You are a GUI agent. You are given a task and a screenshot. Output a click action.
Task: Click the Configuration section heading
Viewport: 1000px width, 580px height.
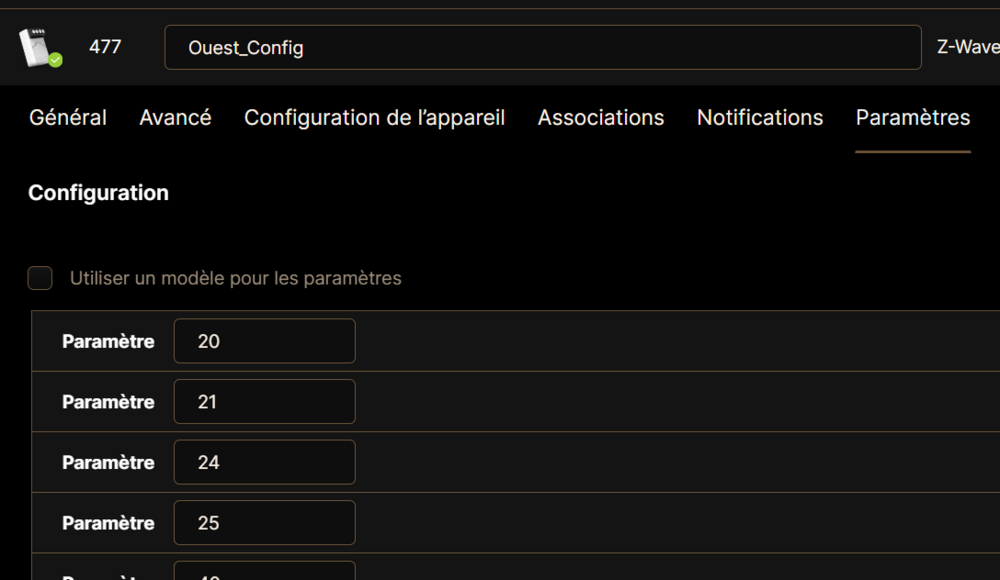click(98, 193)
